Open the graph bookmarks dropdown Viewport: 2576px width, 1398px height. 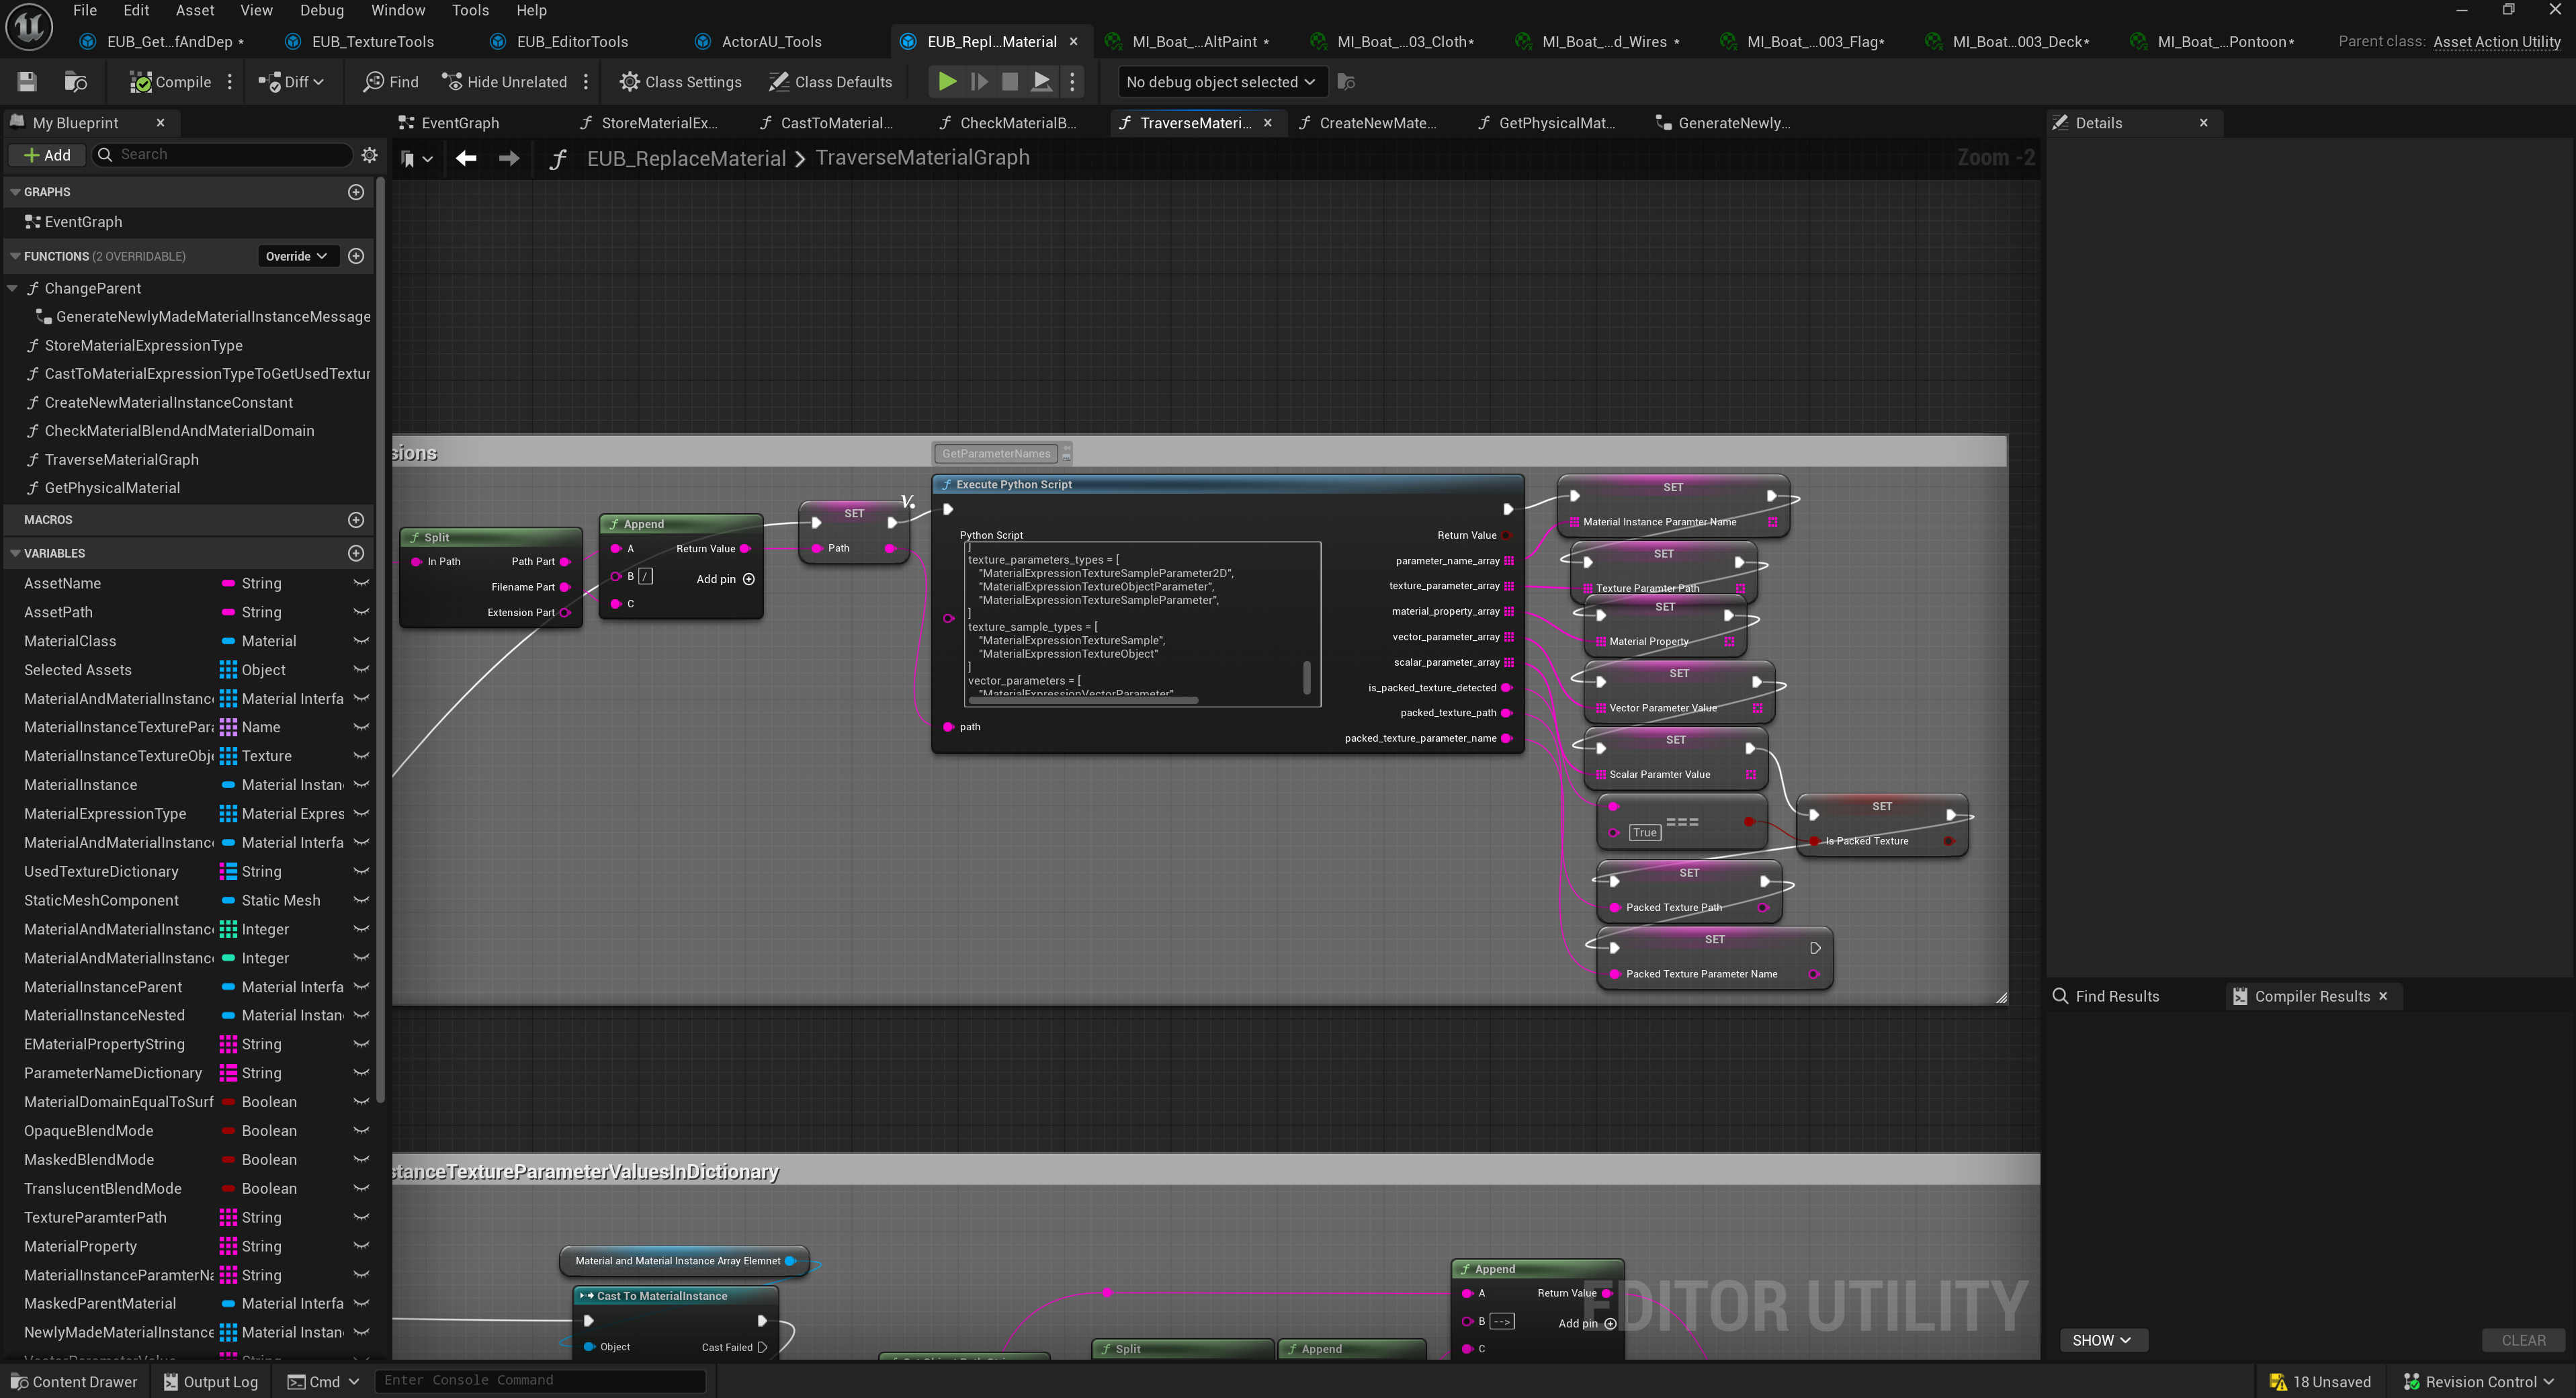(416, 159)
